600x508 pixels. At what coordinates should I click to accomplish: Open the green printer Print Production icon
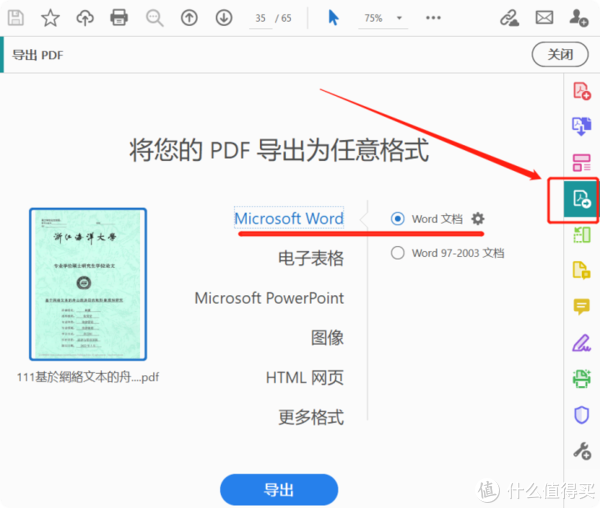click(x=582, y=379)
